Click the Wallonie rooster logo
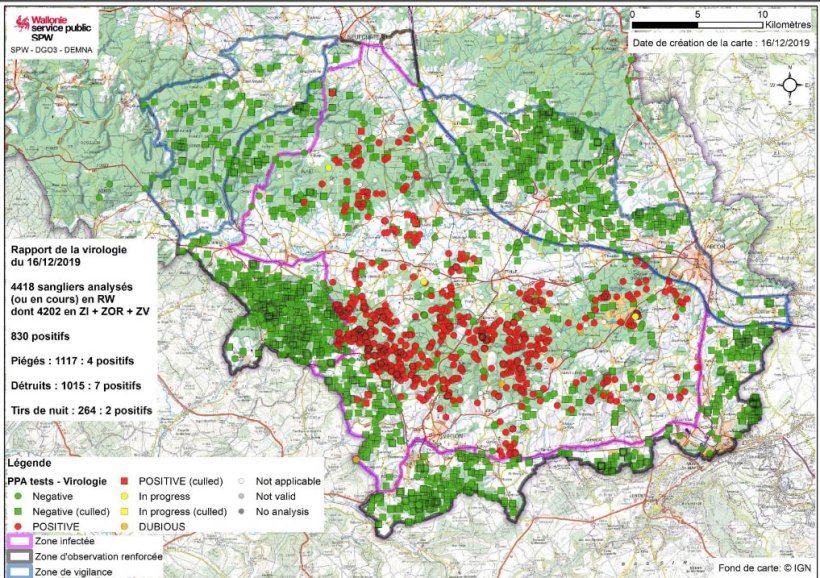Image resolution: width=820 pixels, height=578 pixels. tap(17, 22)
